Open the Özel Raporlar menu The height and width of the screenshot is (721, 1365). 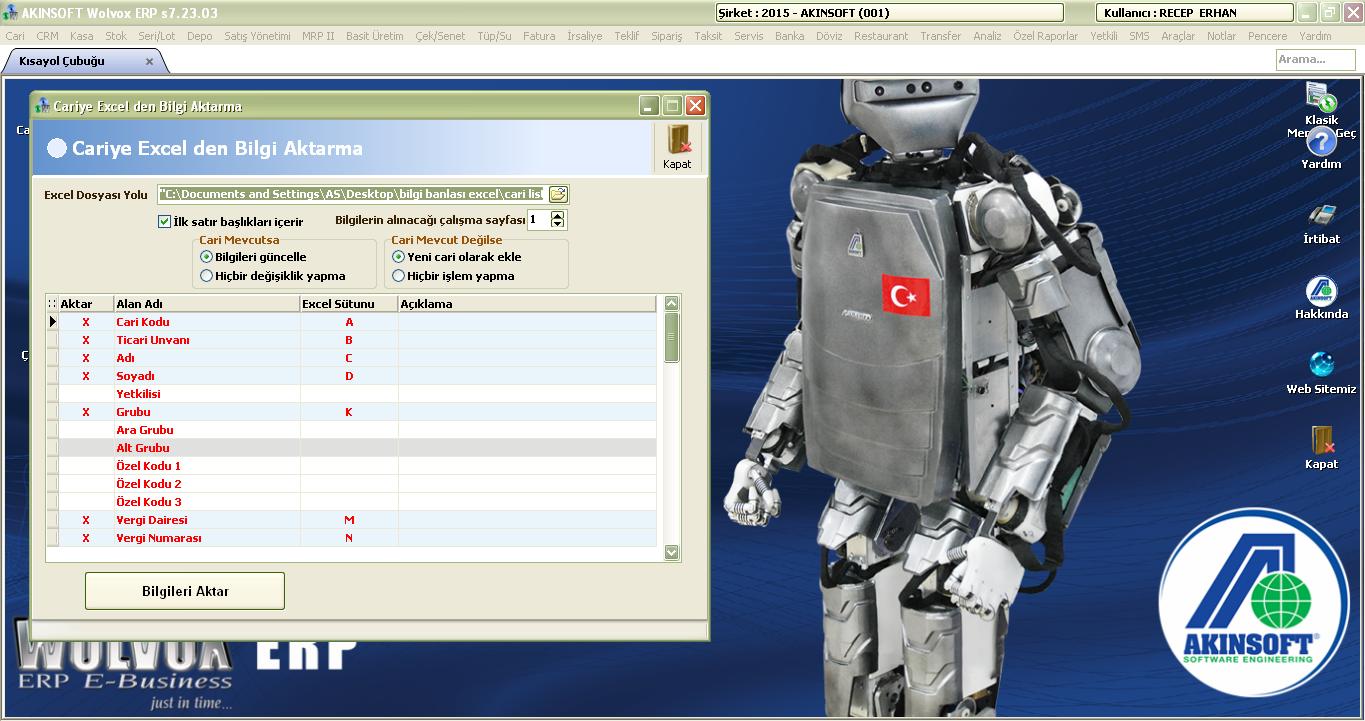point(1046,36)
